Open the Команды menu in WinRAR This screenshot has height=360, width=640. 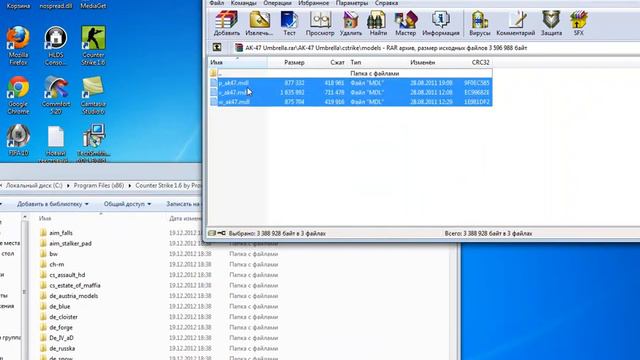point(243,3)
